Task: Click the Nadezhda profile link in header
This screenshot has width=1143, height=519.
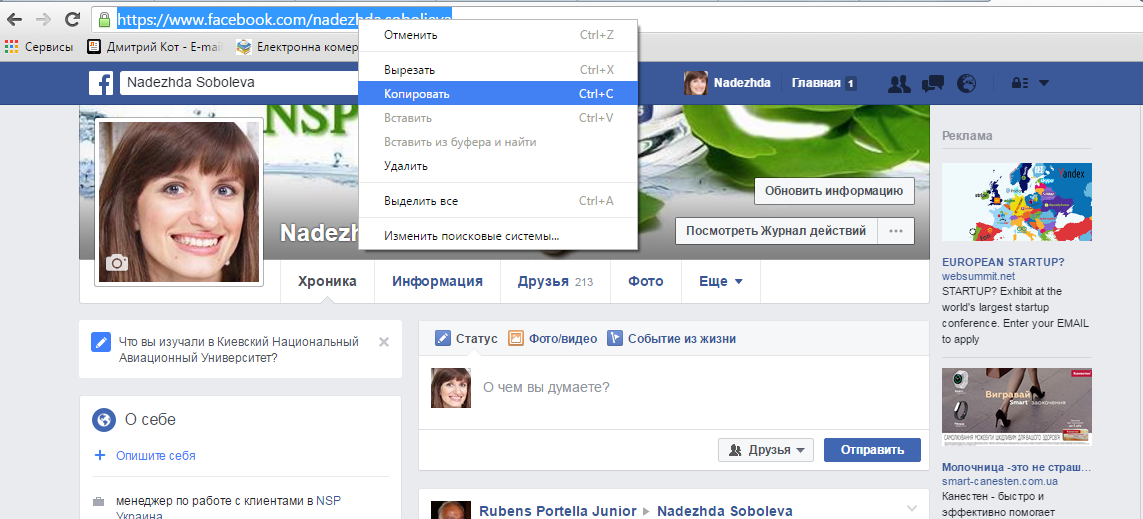Action: (x=742, y=83)
